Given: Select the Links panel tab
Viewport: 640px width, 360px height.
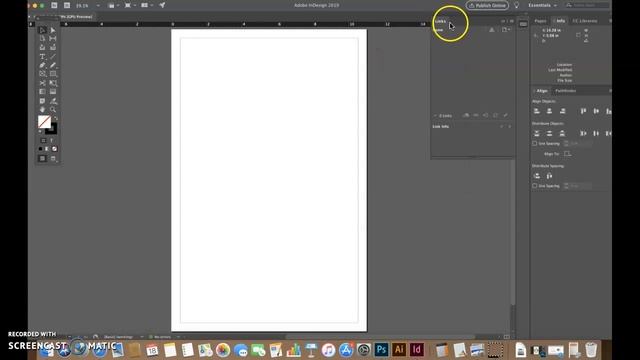Looking at the screenshot, I should coord(441,21).
